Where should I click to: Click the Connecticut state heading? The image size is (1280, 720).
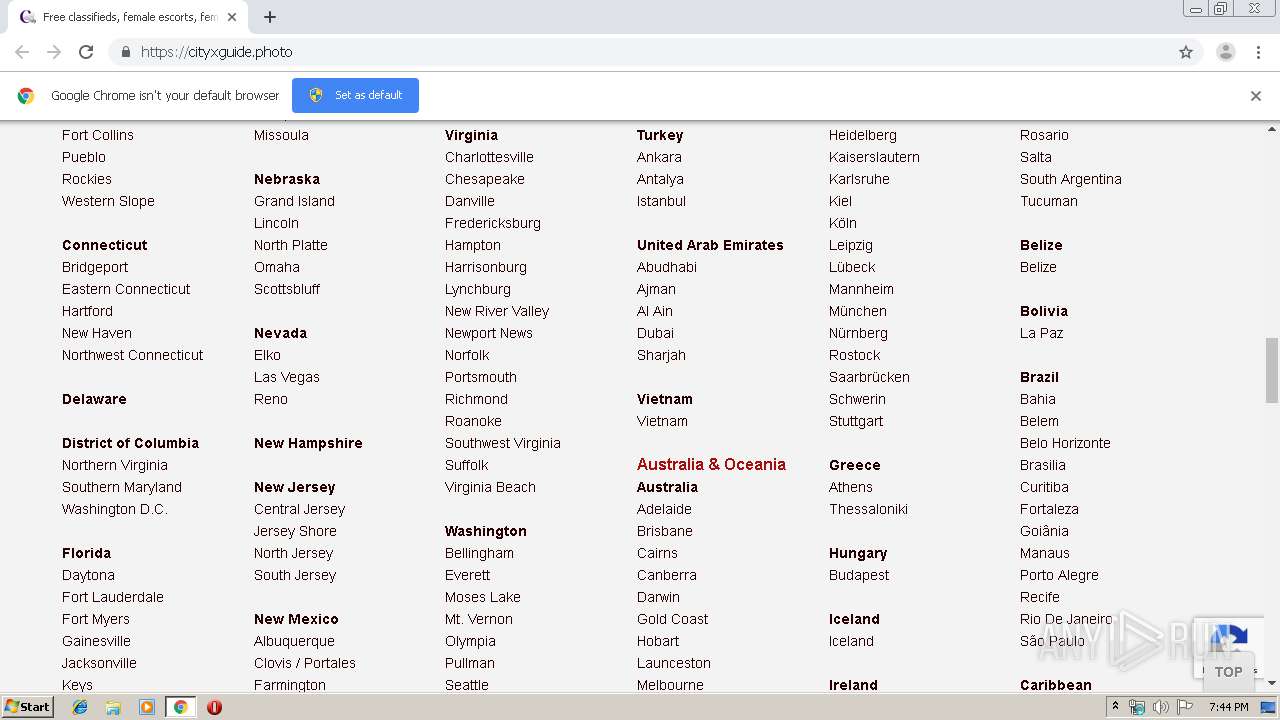(x=104, y=245)
